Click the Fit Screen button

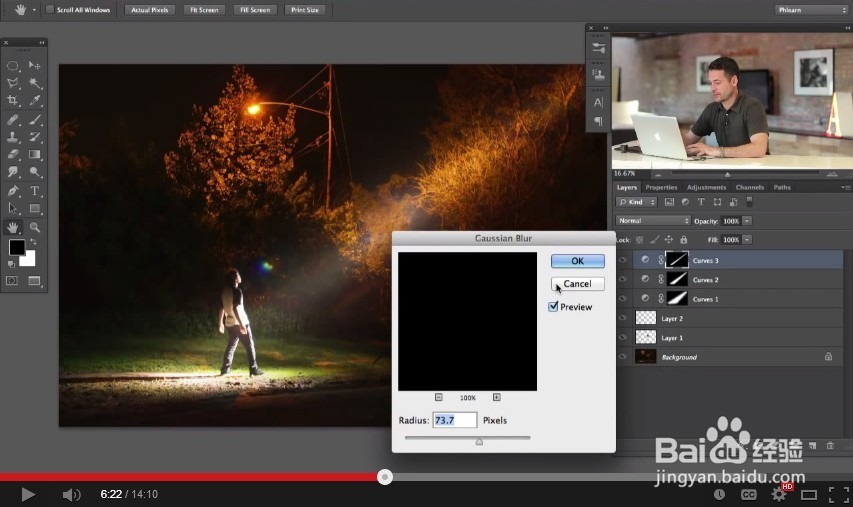[204, 10]
